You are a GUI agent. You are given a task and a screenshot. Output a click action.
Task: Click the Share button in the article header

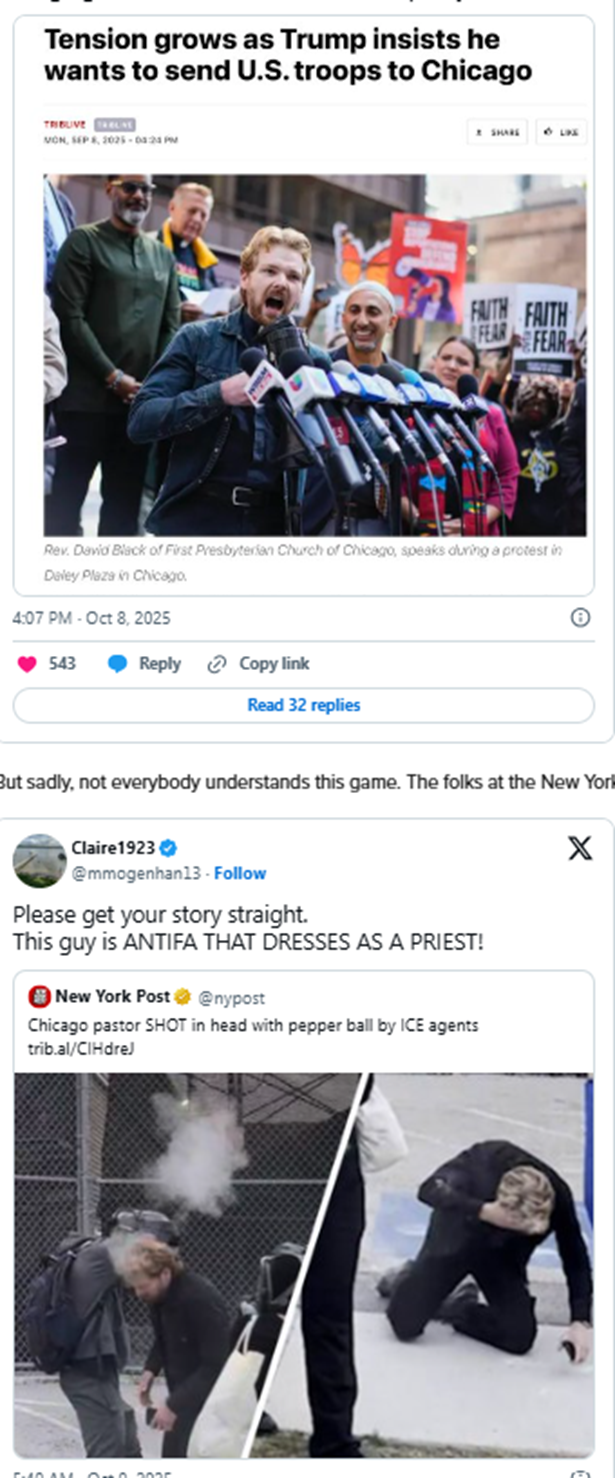click(x=497, y=132)
